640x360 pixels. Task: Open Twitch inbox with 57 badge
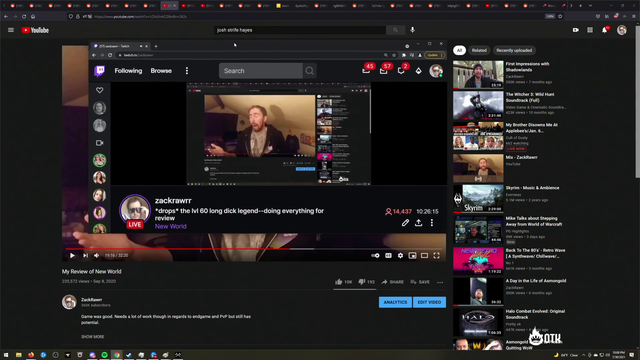[384, 71]
